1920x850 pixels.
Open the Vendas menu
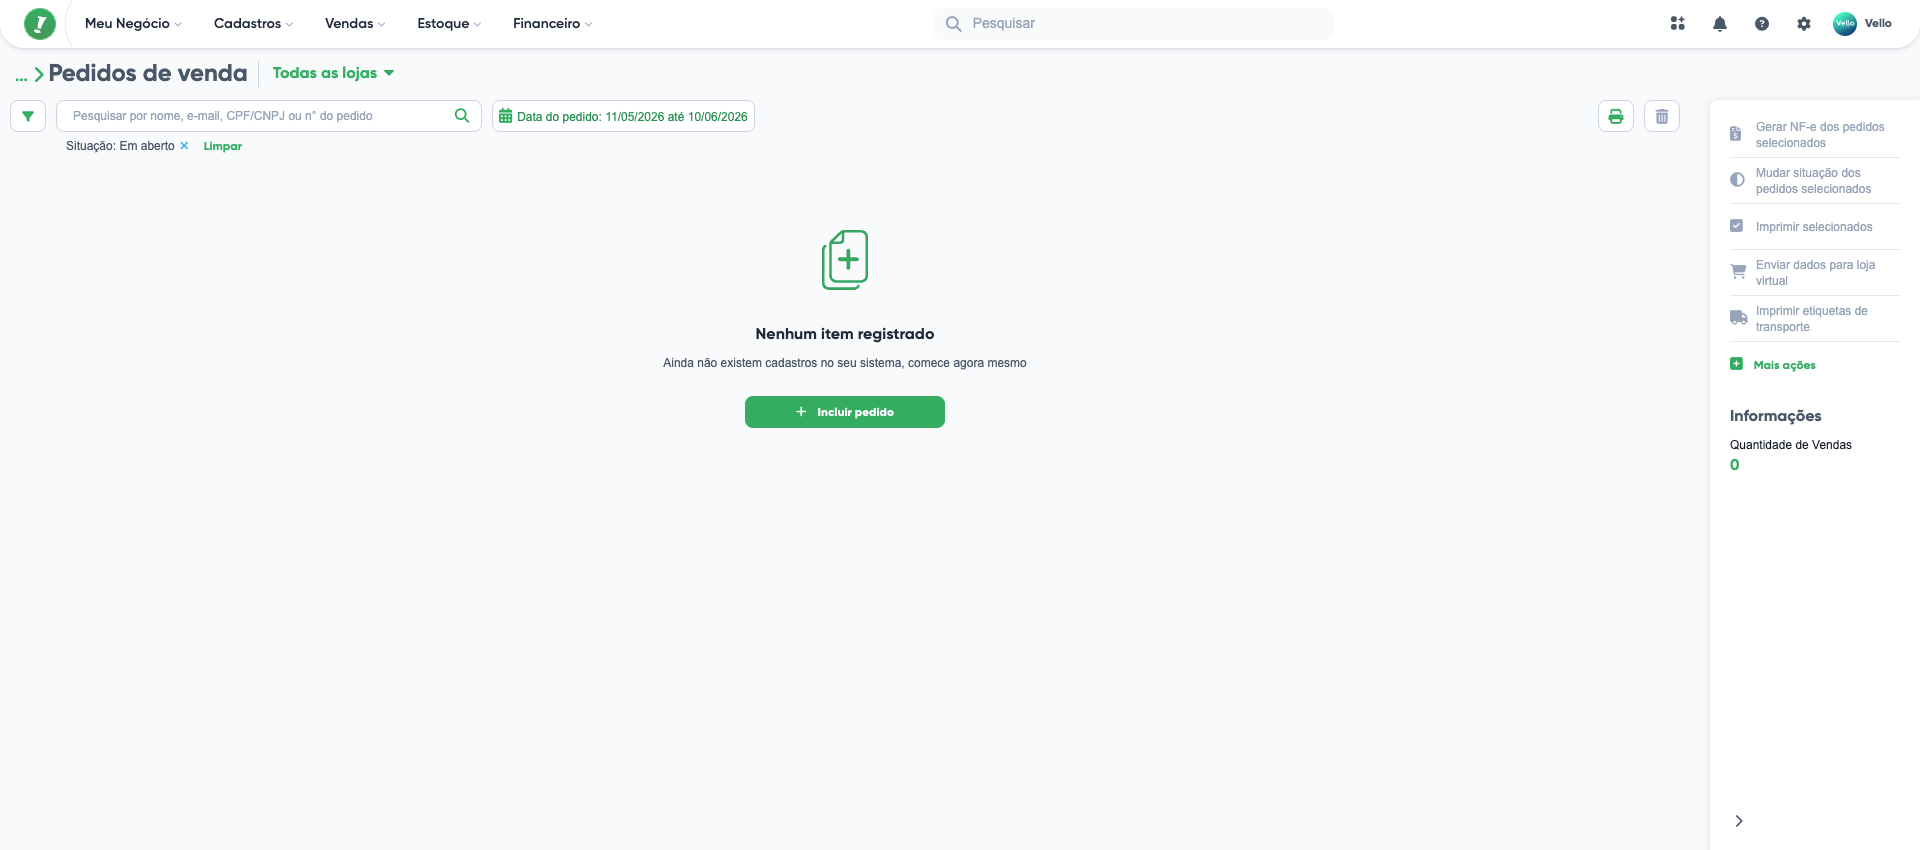[x=354, y=23]
